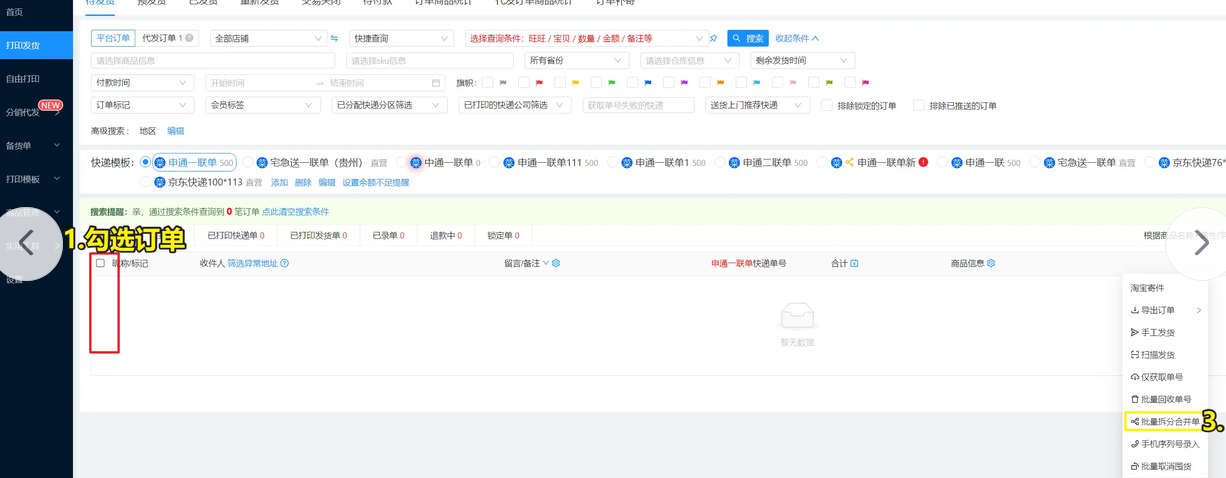
Task: Tick the select-all orders header checkbox
Action: (100, 263)
